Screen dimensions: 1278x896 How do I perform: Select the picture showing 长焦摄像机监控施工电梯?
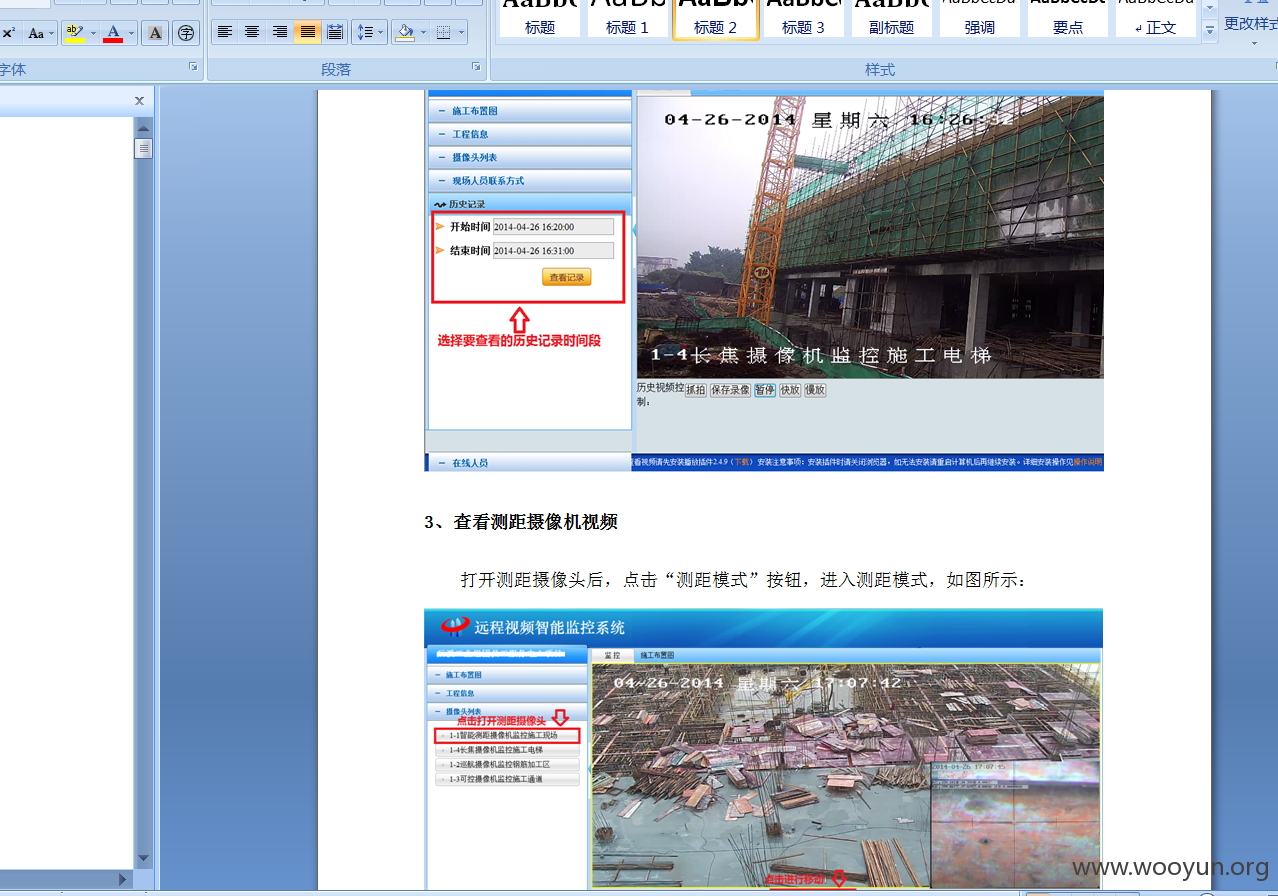[764, 280]
